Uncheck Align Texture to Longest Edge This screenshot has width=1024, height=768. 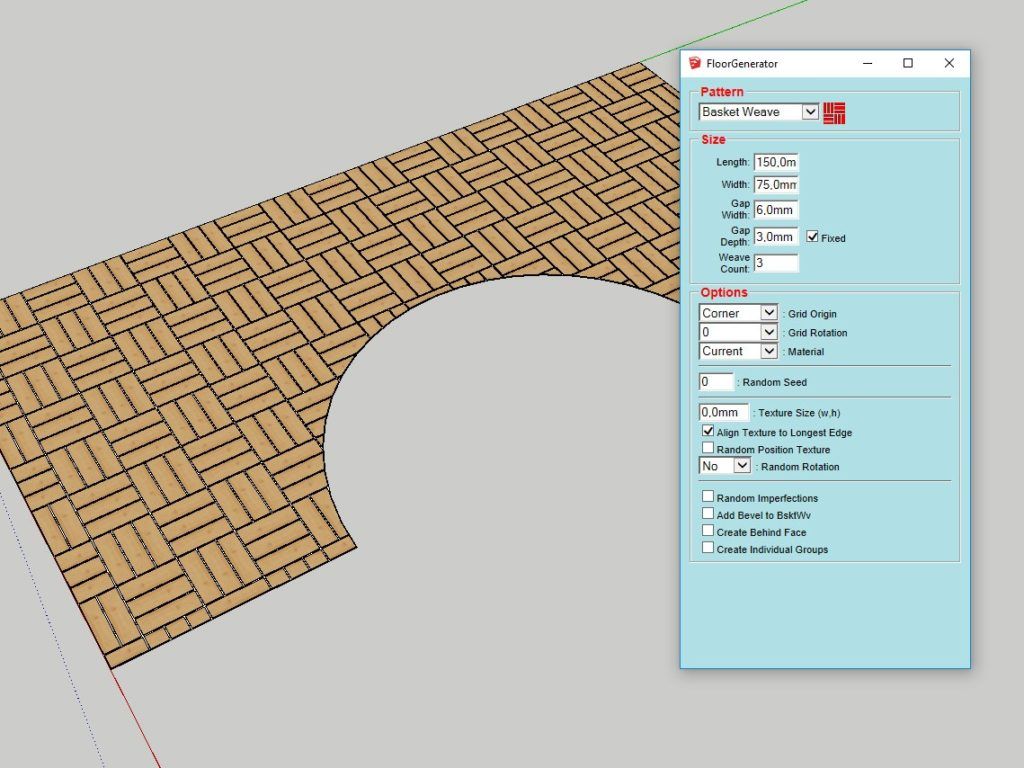[708, 431]
